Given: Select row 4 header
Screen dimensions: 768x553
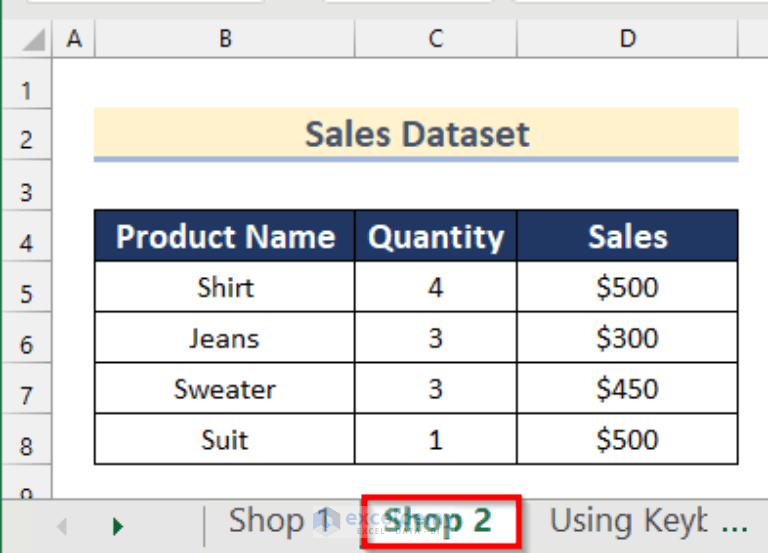Looking at the screenshot, I should (26, 236).
